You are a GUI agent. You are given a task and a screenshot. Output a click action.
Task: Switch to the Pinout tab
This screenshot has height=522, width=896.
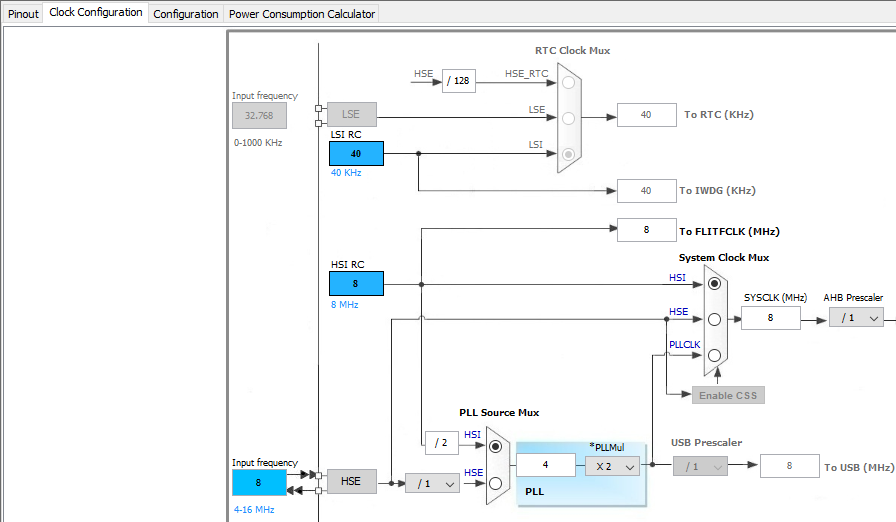pyautogui.click(x=23, y=14)
